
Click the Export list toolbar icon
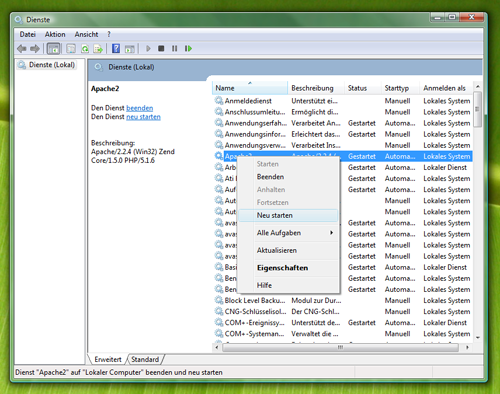[98, 49]
